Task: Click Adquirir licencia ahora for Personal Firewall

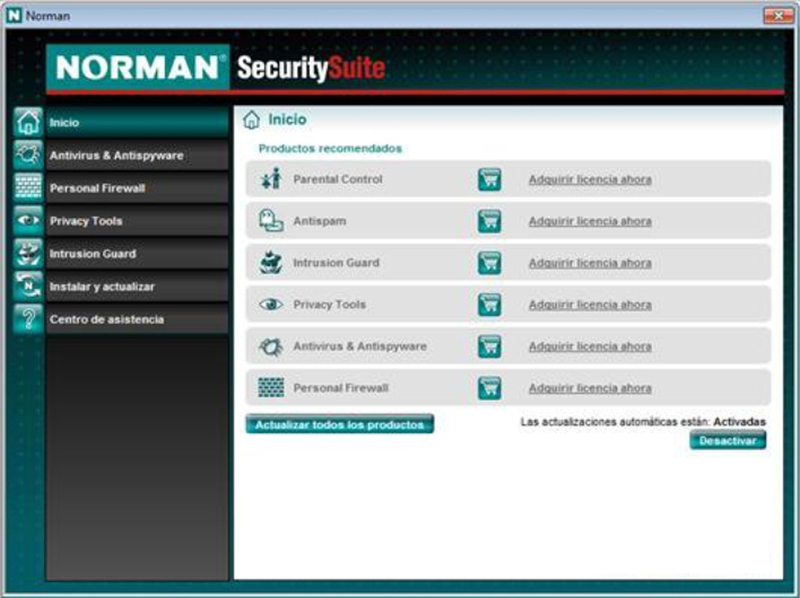Action: (x=590, y=389)
